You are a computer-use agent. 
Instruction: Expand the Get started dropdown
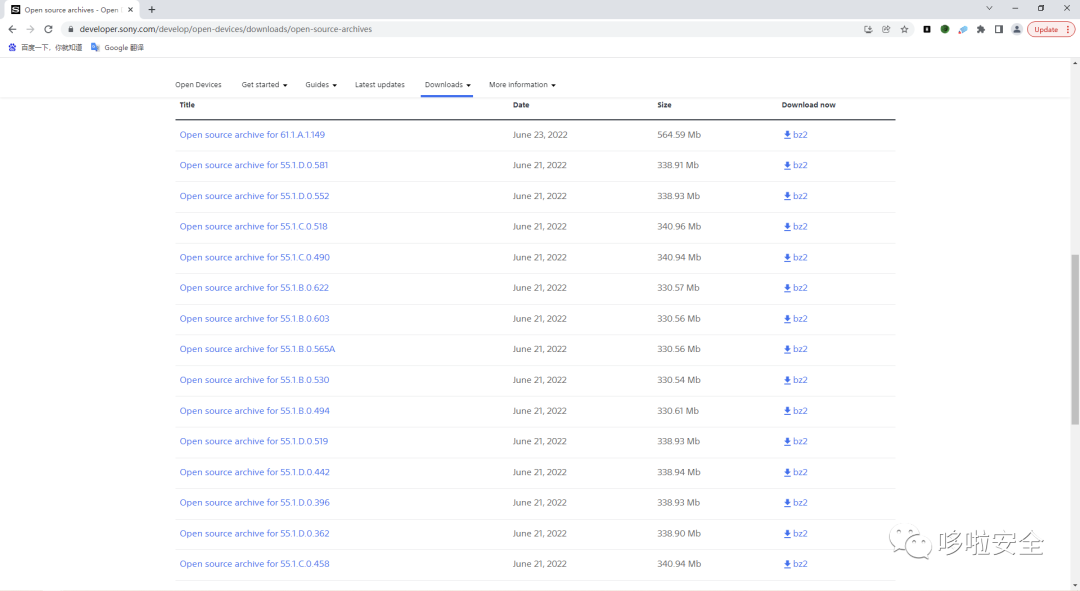pyautogui.click(x=264, y=85)
